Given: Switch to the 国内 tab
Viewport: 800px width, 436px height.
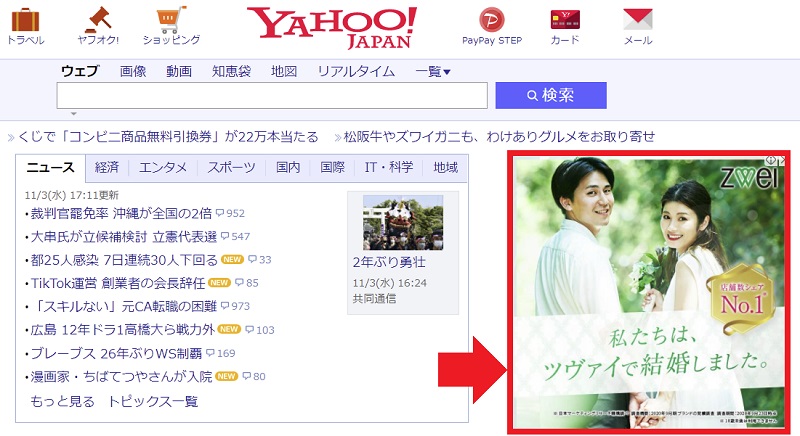Looking at the screenshot, I should tap(288, 167).
